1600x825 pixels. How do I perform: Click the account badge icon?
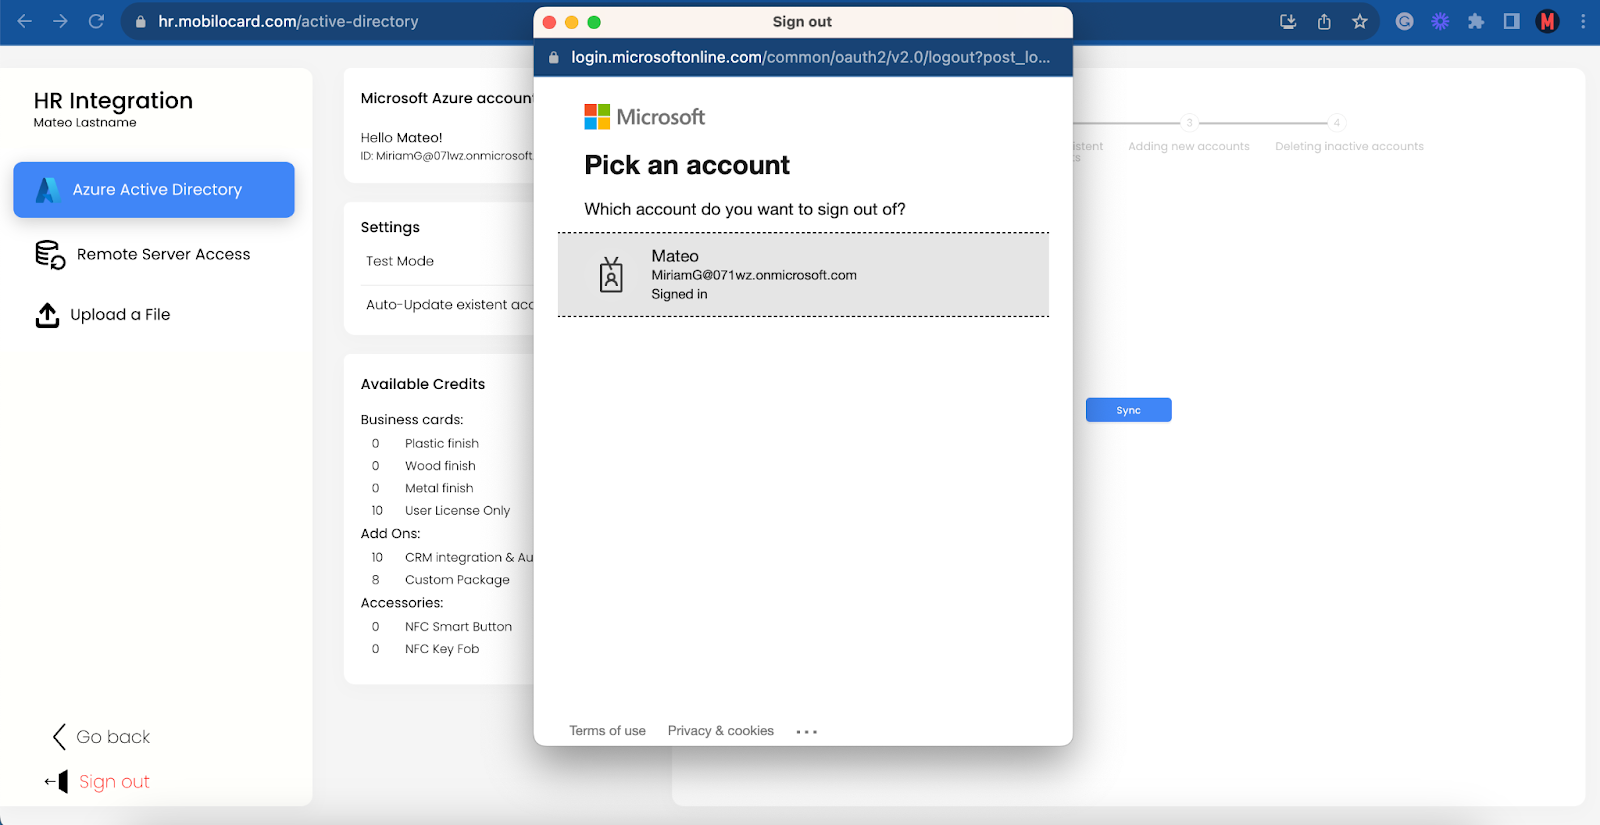(611, 275)
